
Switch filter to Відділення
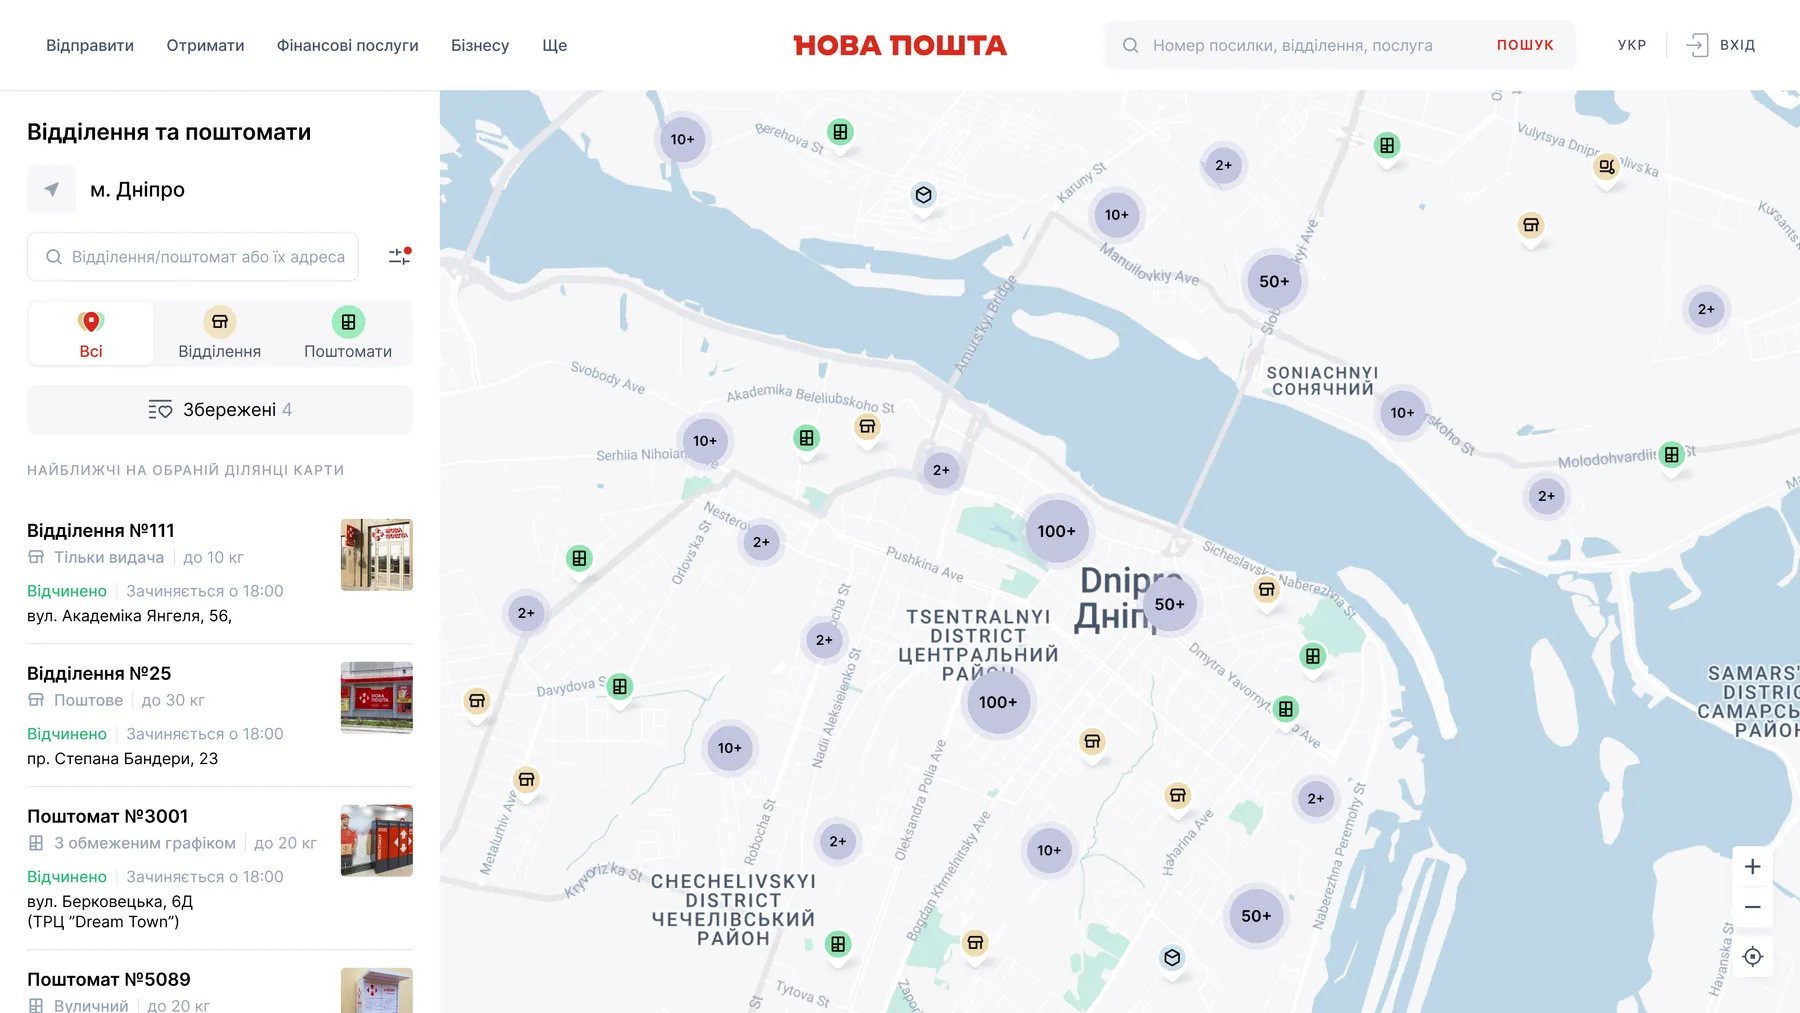[x=219, y=333]
